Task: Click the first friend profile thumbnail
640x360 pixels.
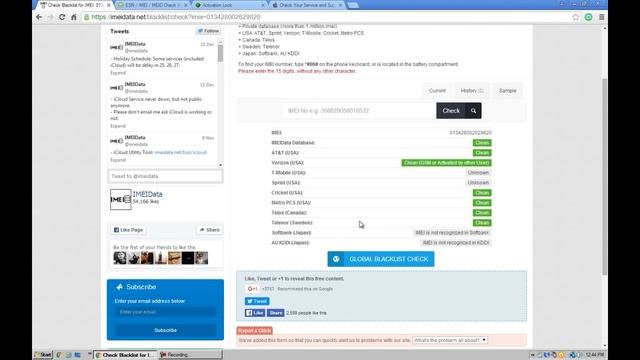Action: pos(120,258)
